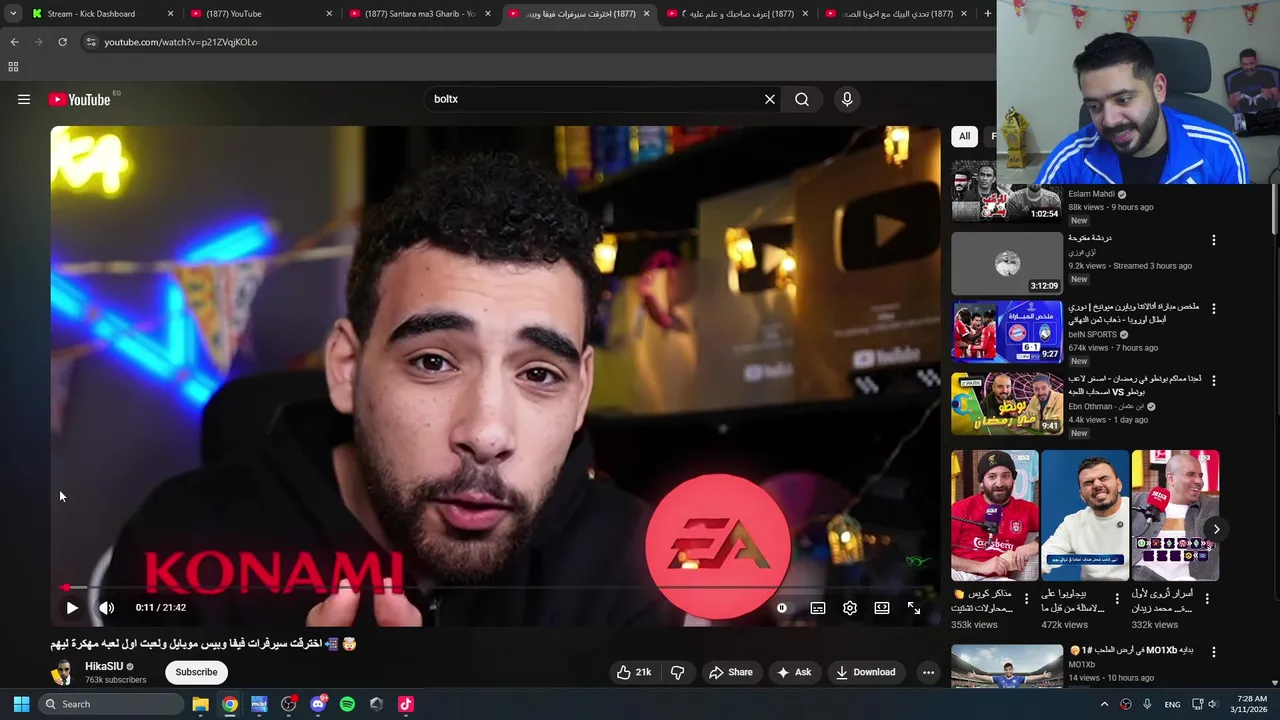Mute the video using volume icon

107,607
